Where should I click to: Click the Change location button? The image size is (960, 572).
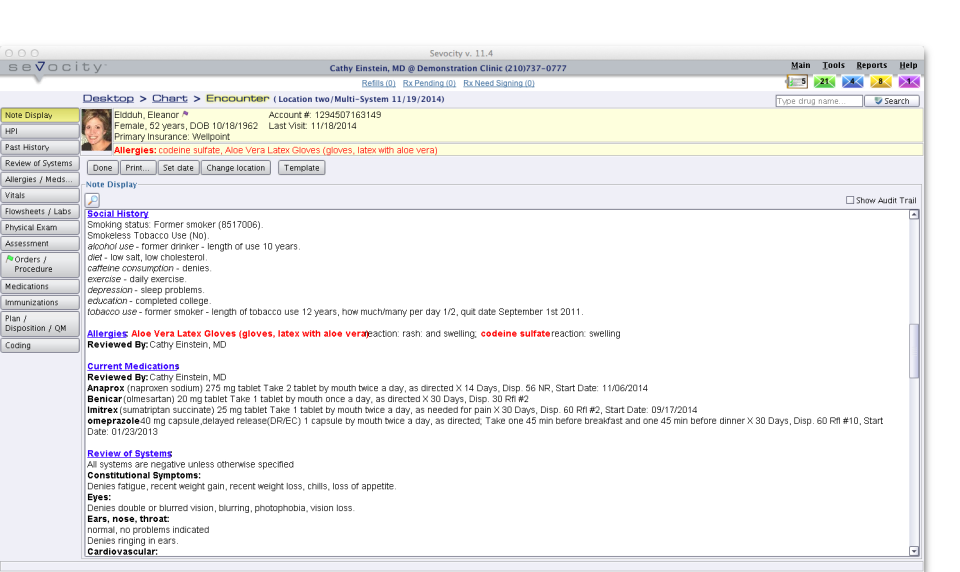click(236, 168)
